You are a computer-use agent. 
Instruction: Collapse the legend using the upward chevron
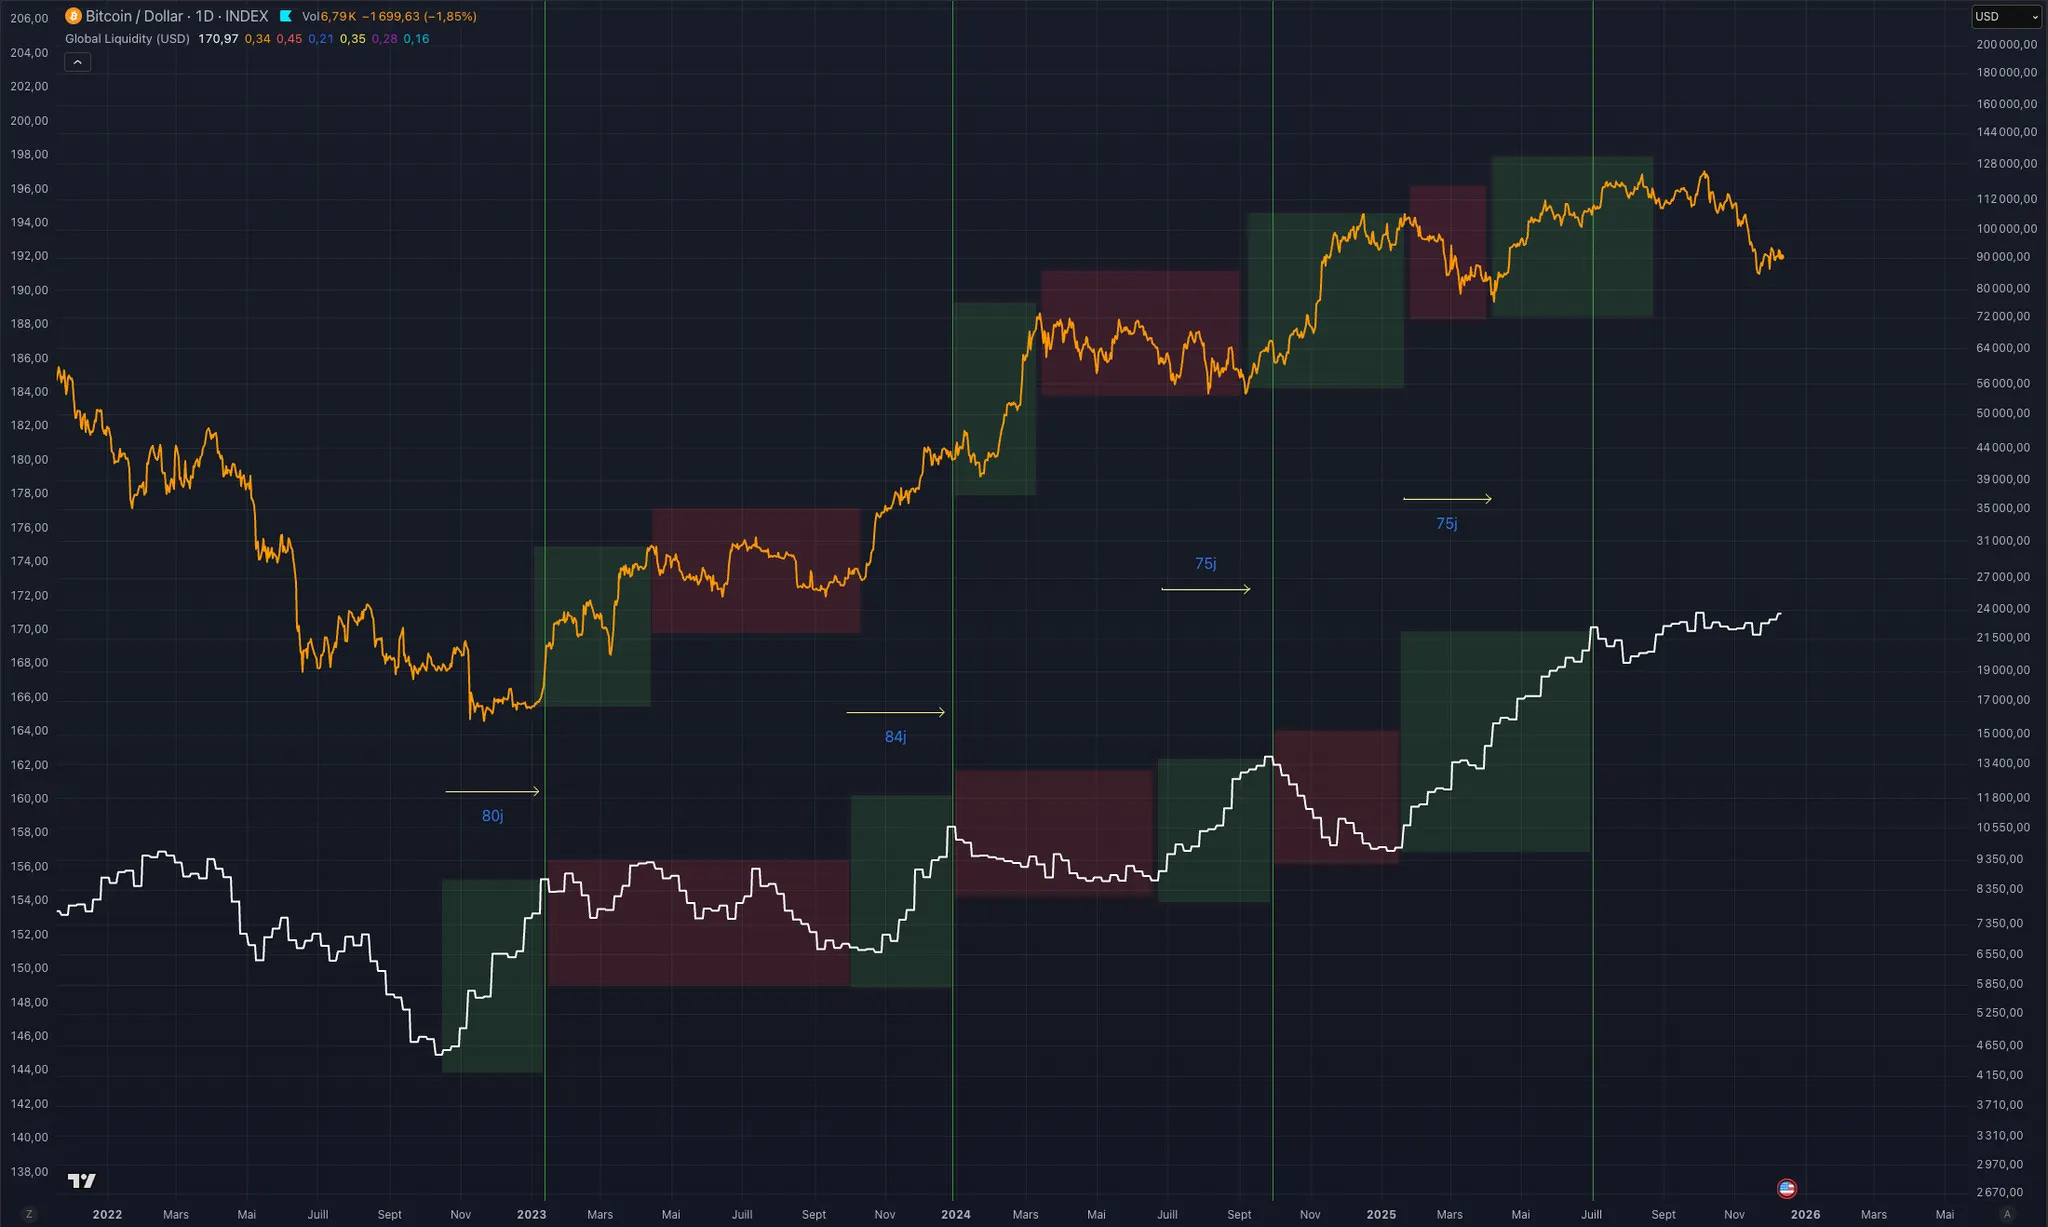[77, 61]
